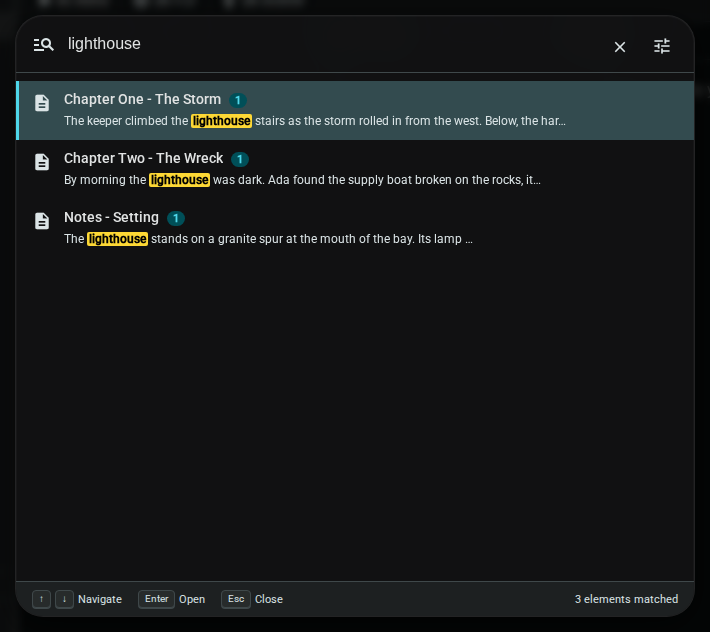Click the up arrow navigate key hint

click(41, 599)
